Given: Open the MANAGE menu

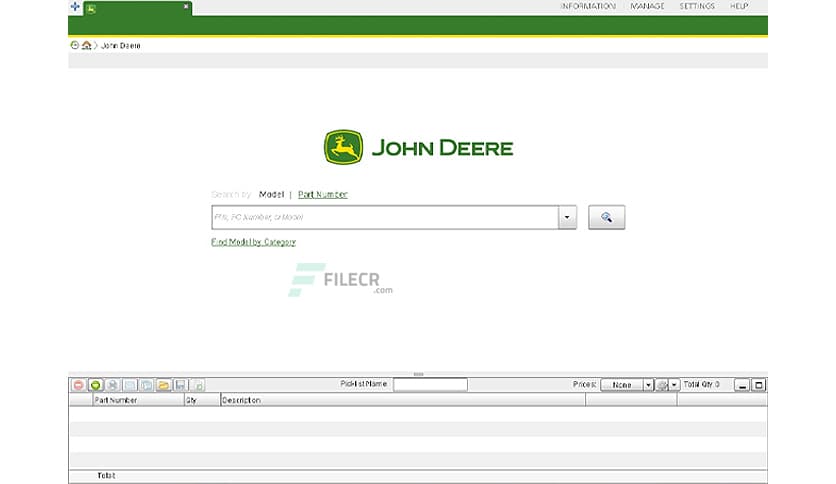Looking at the screenshot, I should [x=647, y=6].
